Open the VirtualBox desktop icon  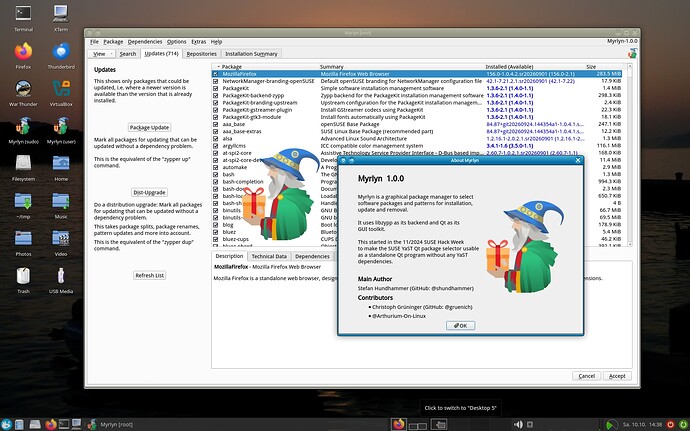point(61,88)
